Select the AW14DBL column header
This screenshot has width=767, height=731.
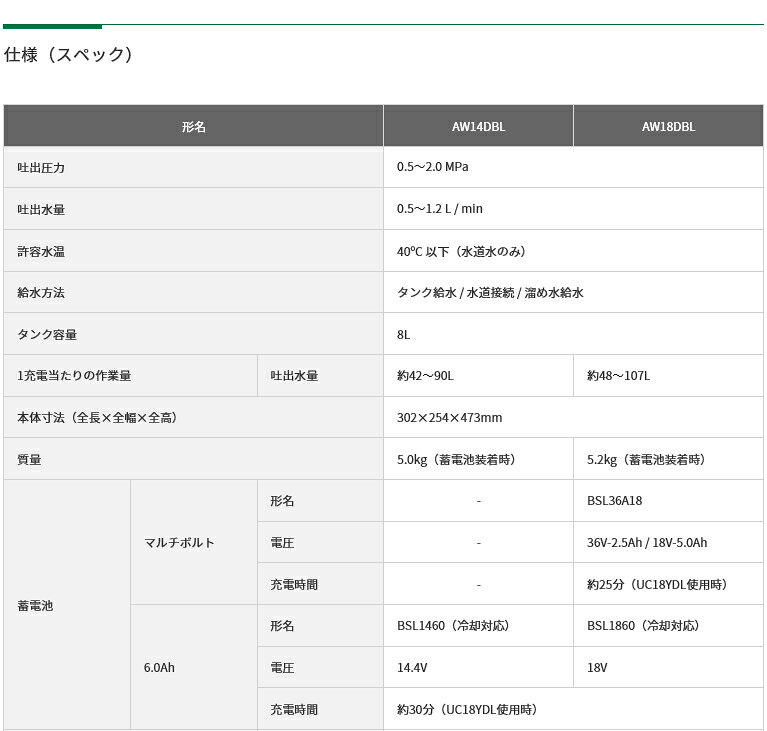478,127
